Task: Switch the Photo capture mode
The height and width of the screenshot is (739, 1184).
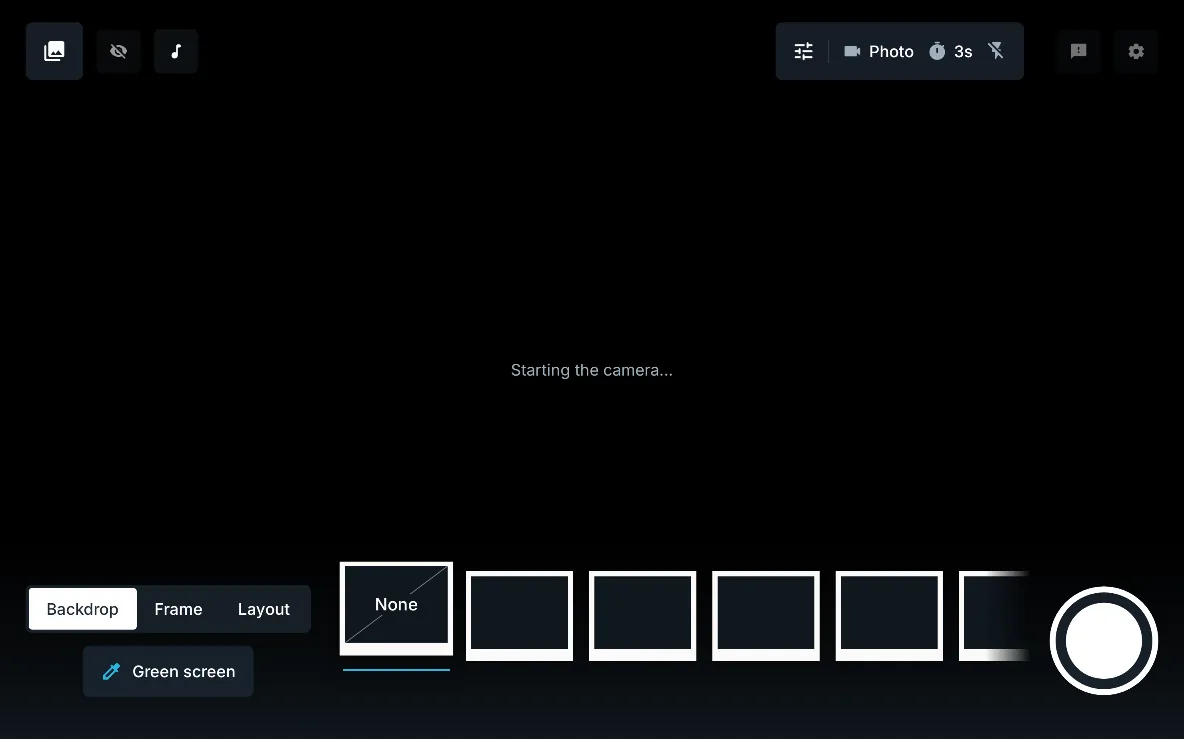Action: 879,51
